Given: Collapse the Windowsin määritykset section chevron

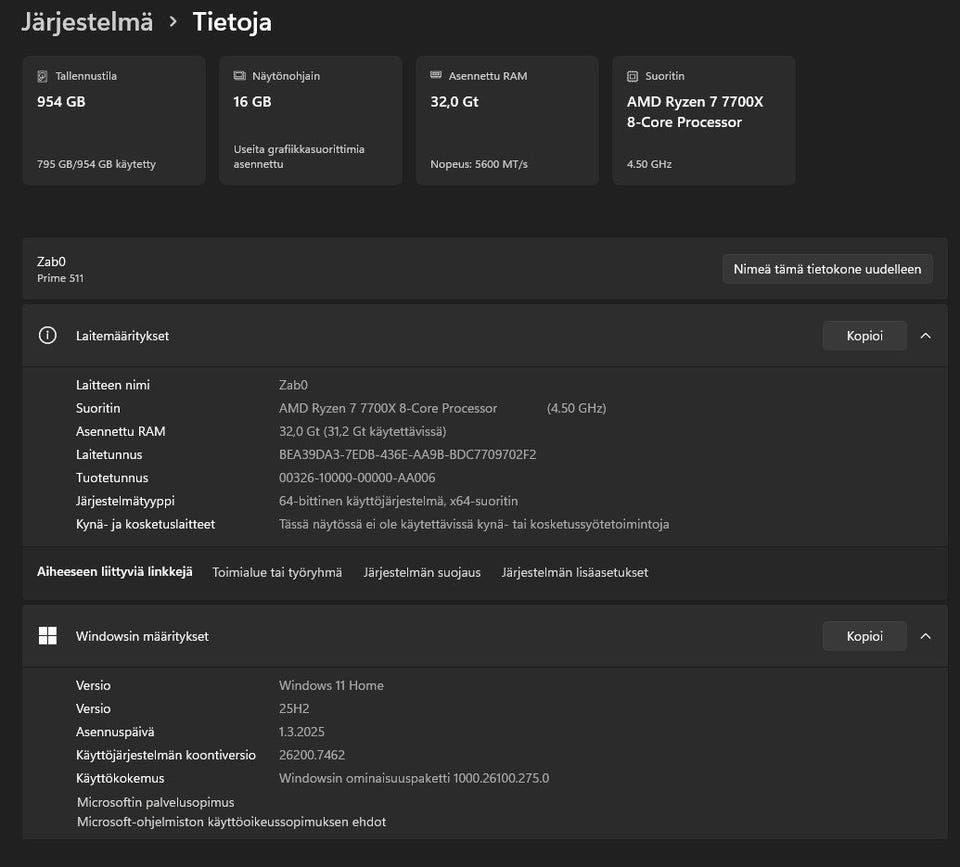Looking at the screenshot, I should (925, 636).
